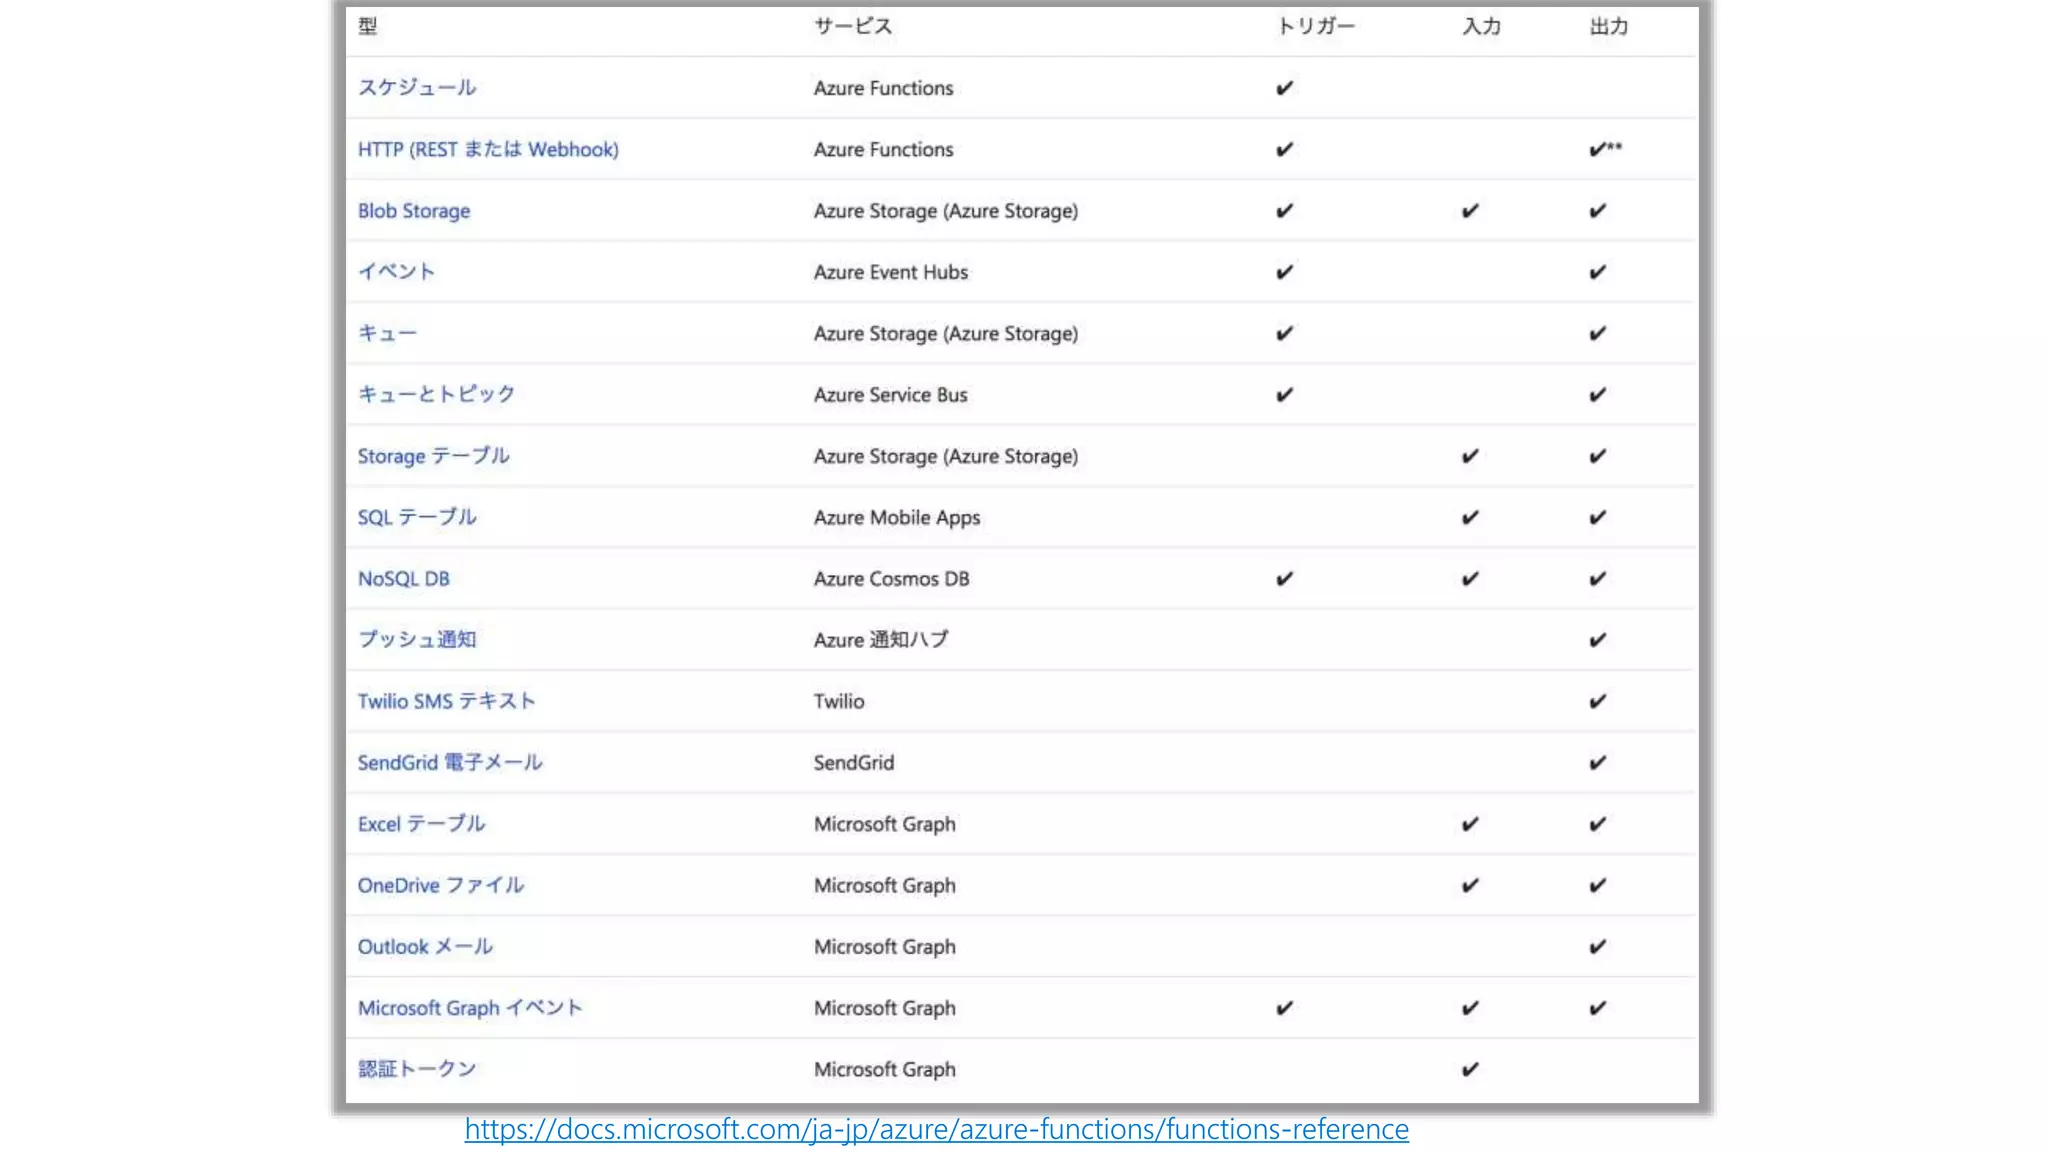Select the 入力 column header
The image size is (2048, 1152).
pyautogui.click(x=1482, y=26)
